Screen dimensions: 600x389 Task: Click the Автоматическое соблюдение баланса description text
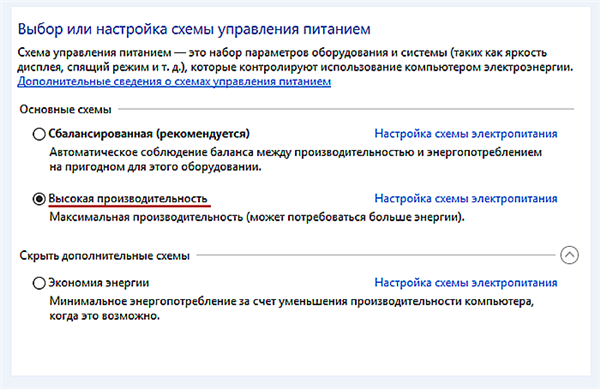(295, 160)
